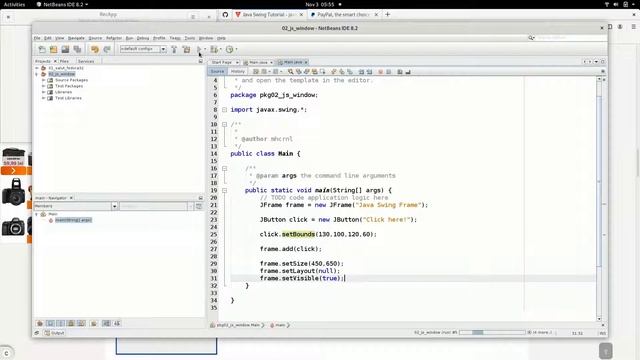The height and width of the screenshot is (360, 640).
Task: Click the Last Edit icon in editor toolbar
Action: tap(256, 71)
